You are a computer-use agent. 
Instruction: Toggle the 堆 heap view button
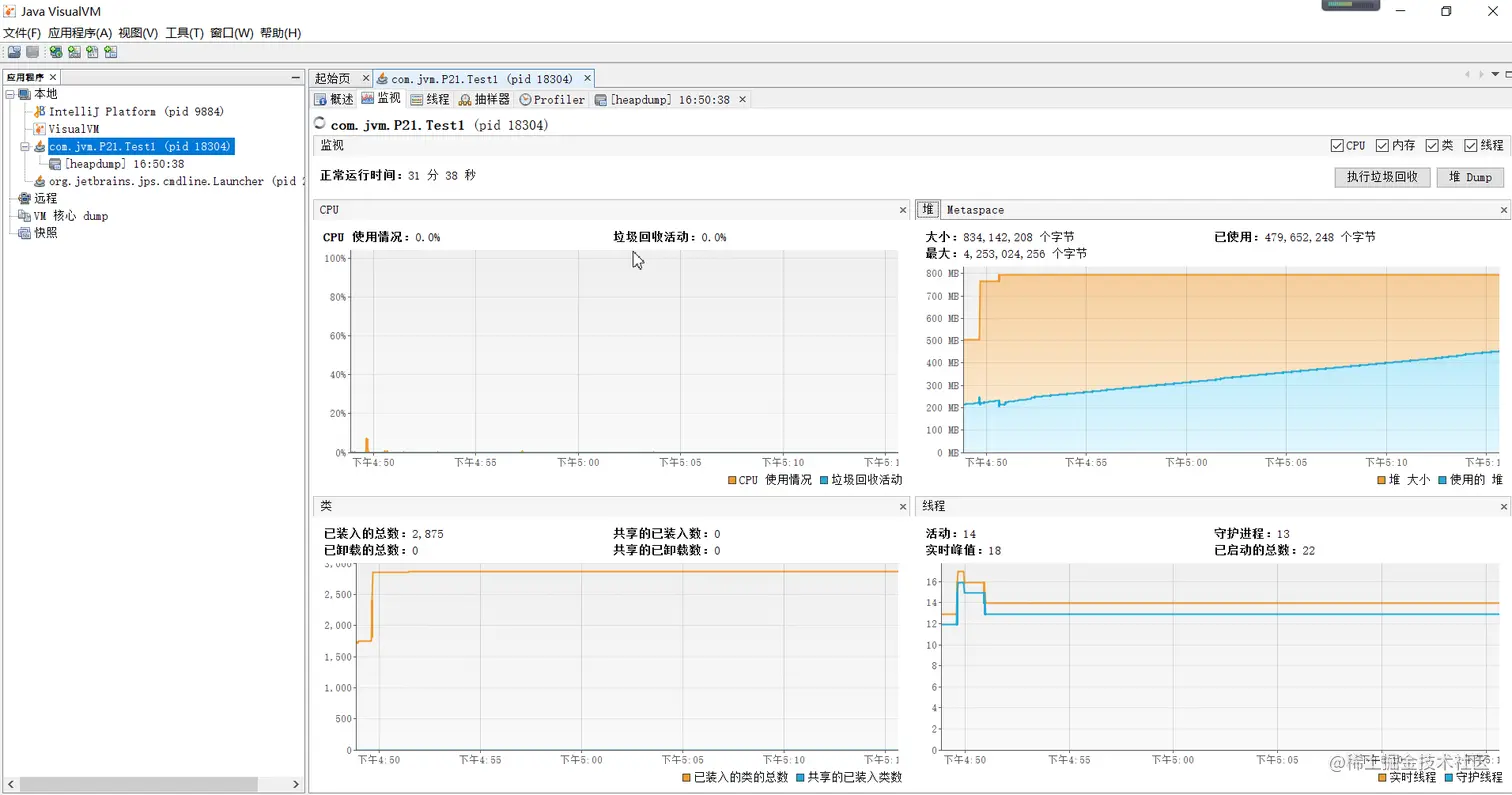[x=928, y=210]
